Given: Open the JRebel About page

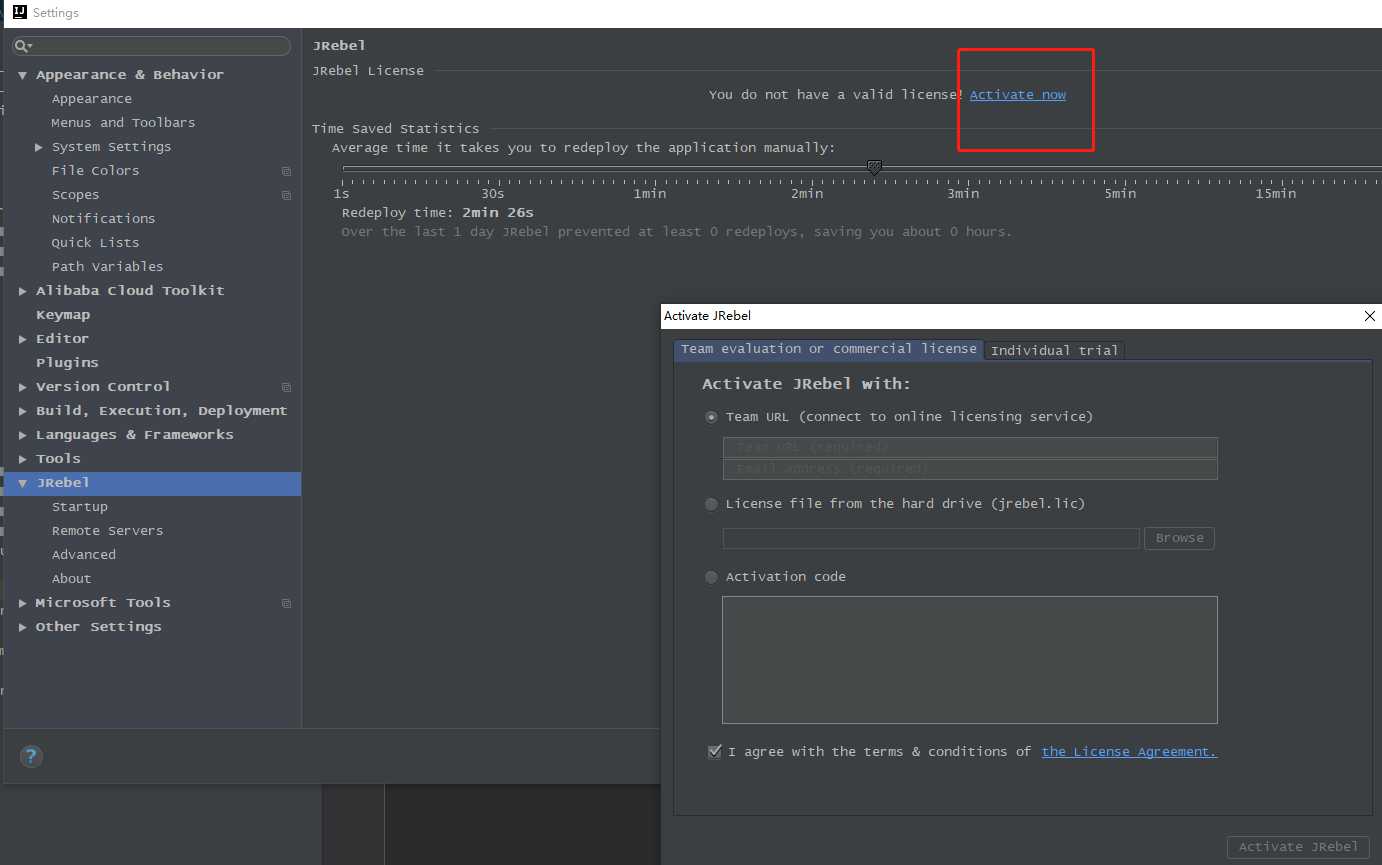Looking at the screenshot, I should 71,579.
